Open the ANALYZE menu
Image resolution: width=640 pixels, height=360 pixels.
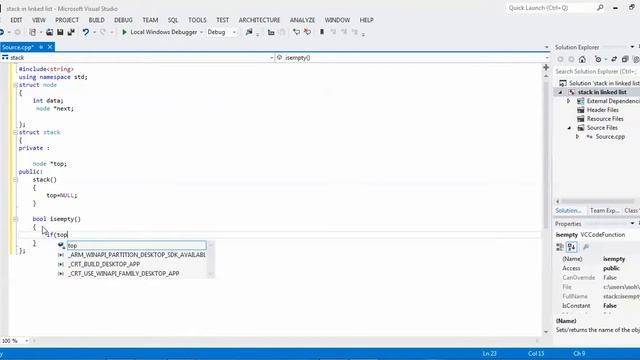tap(302, 20)
